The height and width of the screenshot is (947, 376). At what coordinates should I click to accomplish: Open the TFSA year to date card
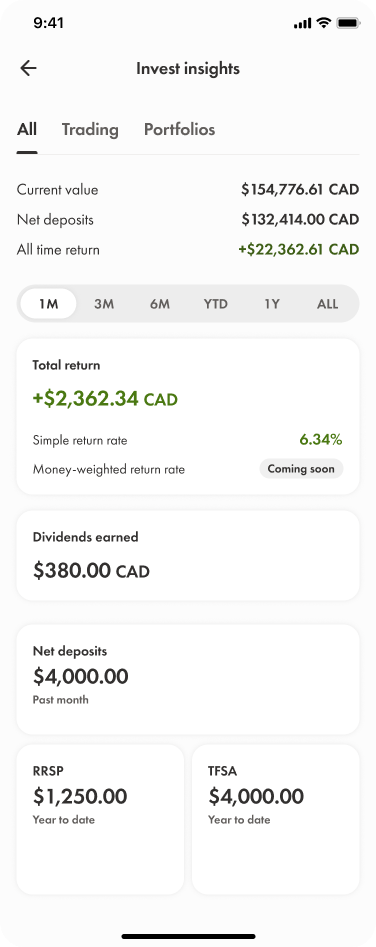tap(276, 820)
